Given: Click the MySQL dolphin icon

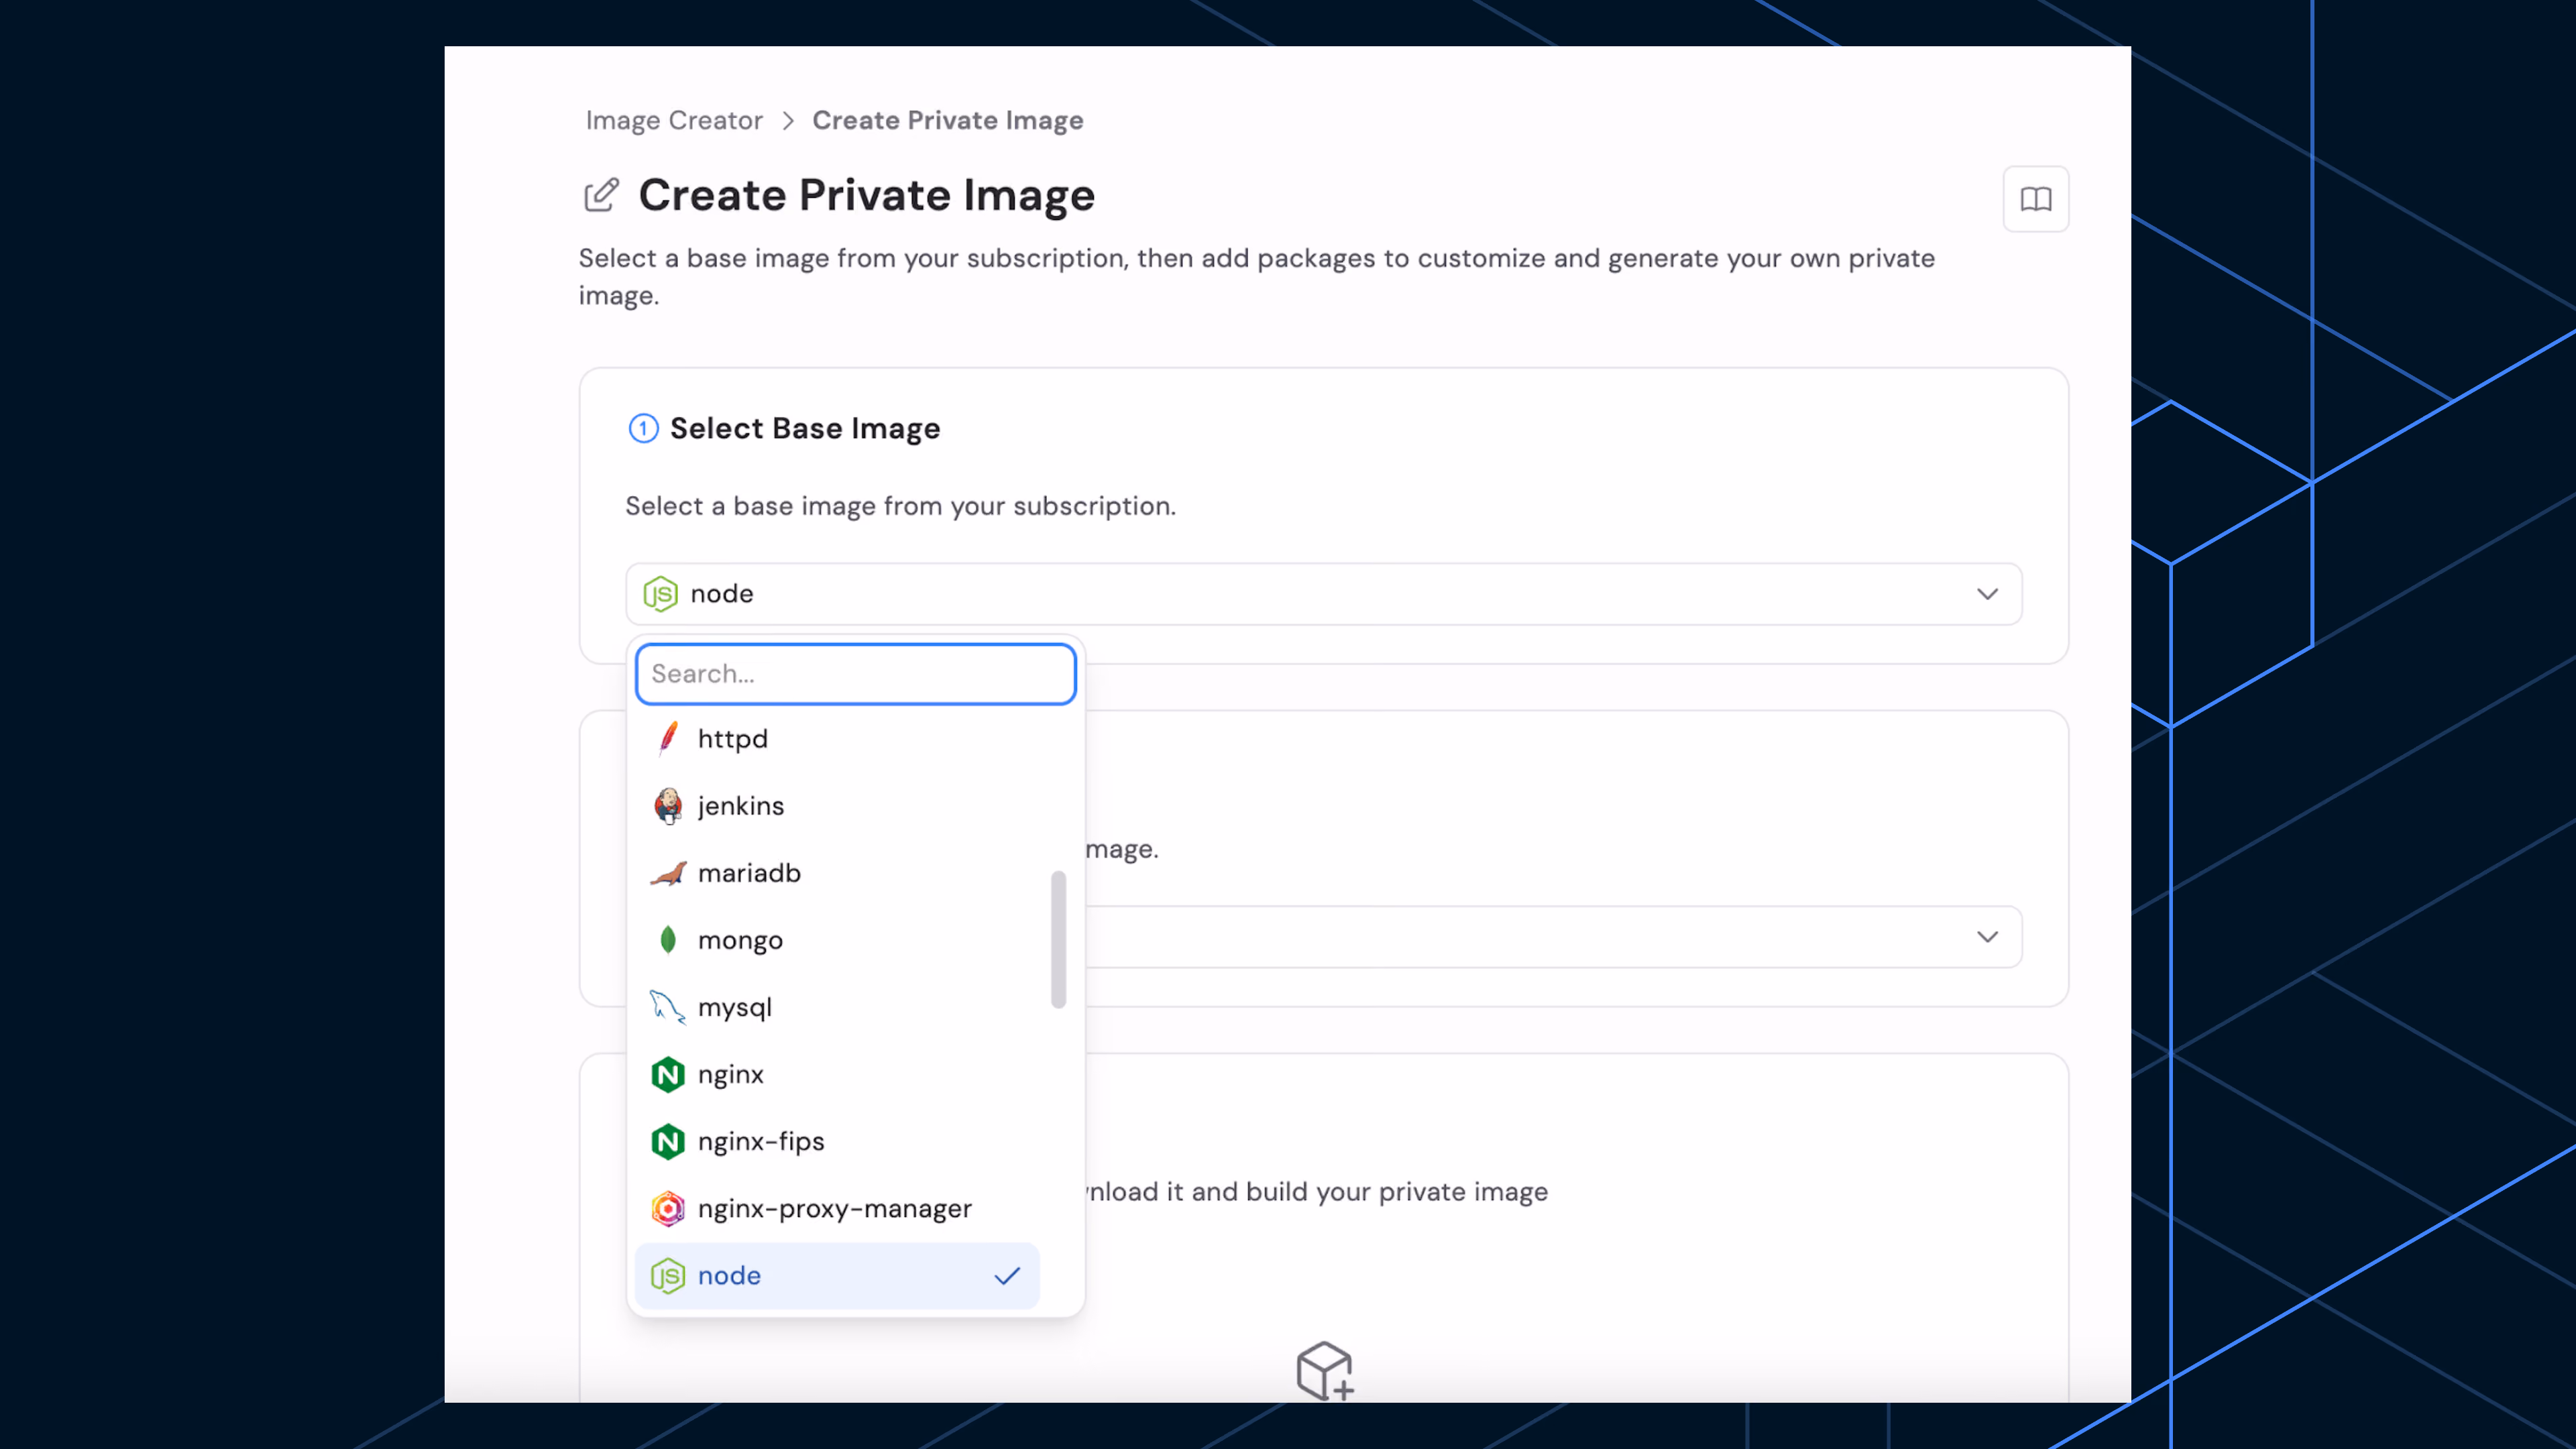Looking at the screenshot, I should (x=668, y=1007).
